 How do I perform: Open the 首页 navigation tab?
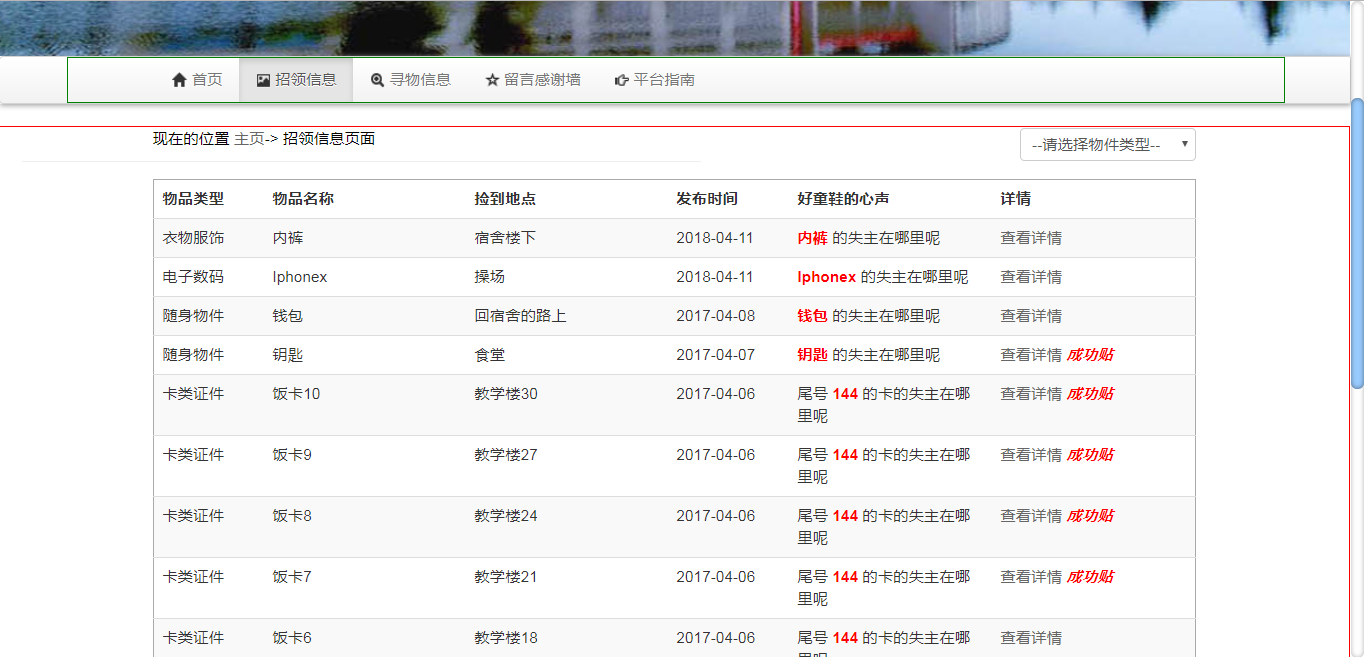[197, 80]
